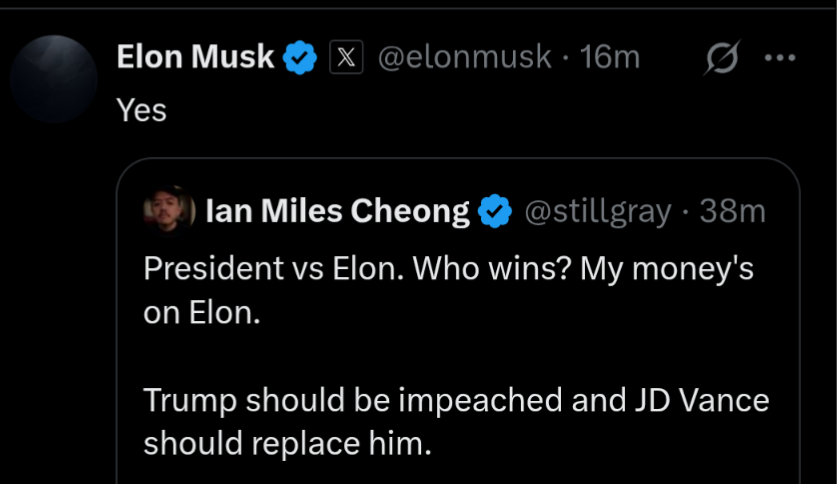
Task: Visit the @stillgray handle link
Action: tap(597, 212)
